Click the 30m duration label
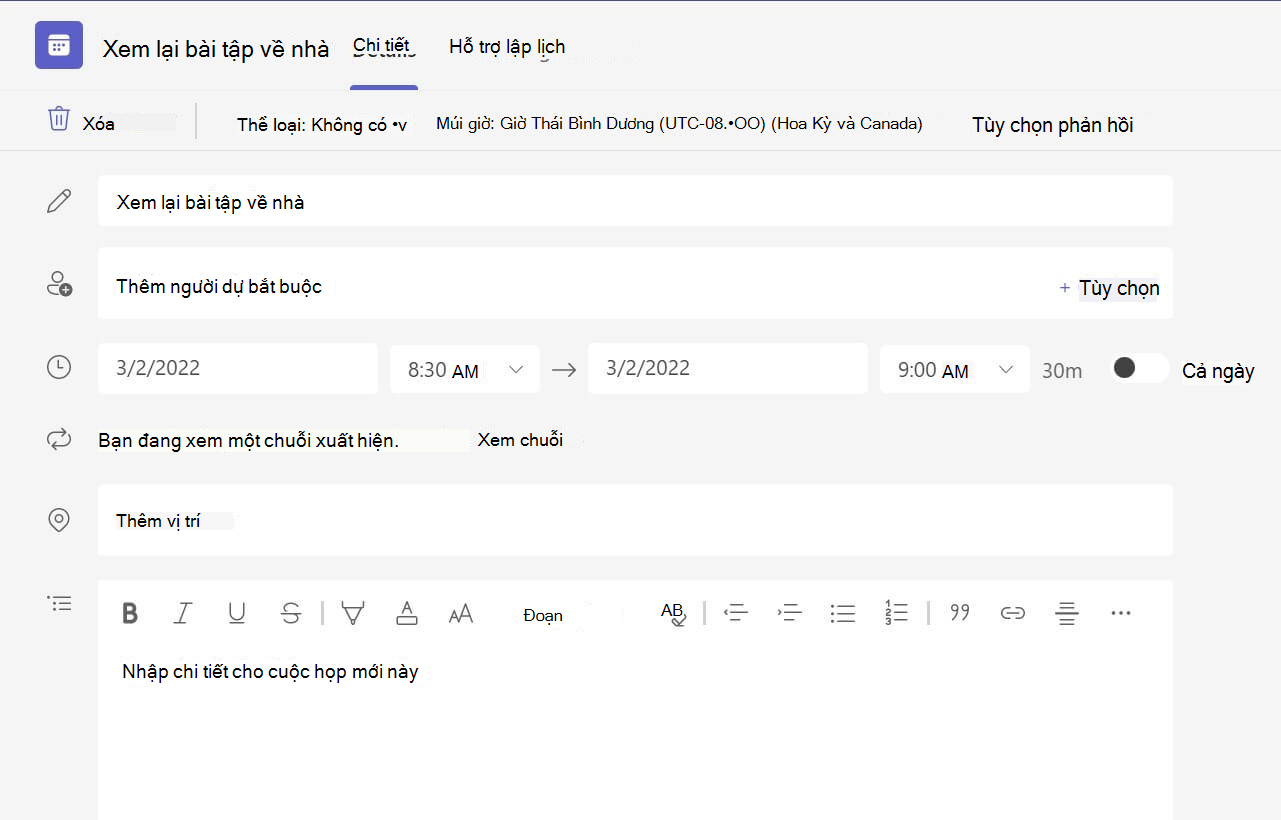 (x=1062, y=371)
